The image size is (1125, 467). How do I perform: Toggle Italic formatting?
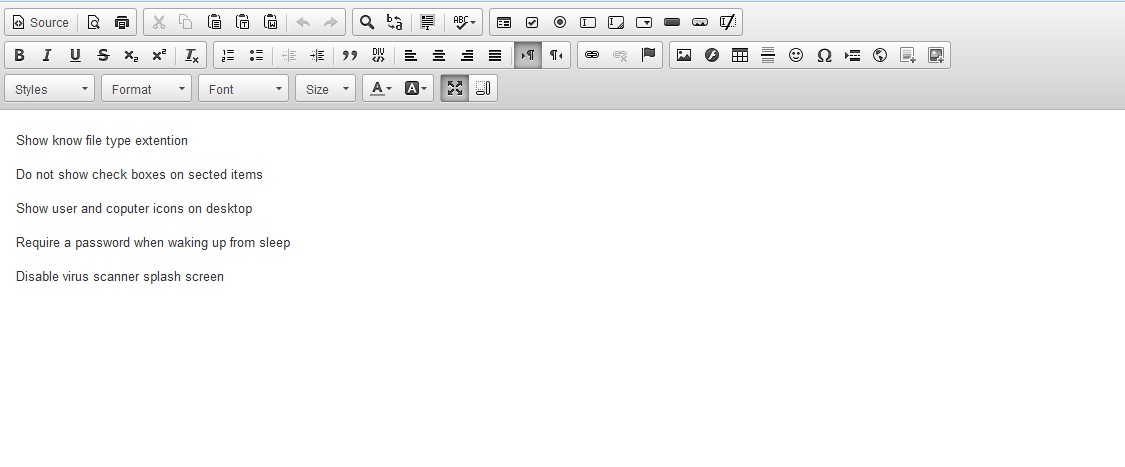coord(47,56)
